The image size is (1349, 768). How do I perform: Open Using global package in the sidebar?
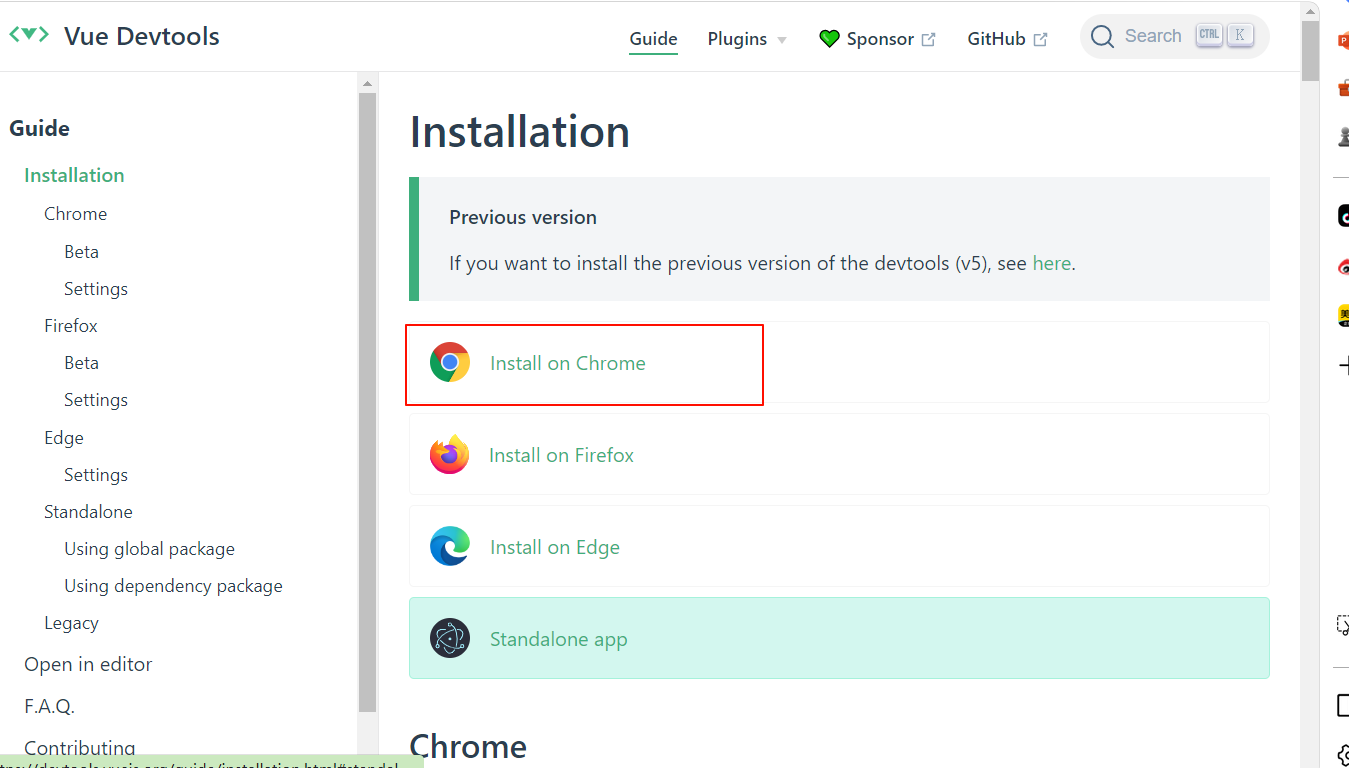click(149, 549)
